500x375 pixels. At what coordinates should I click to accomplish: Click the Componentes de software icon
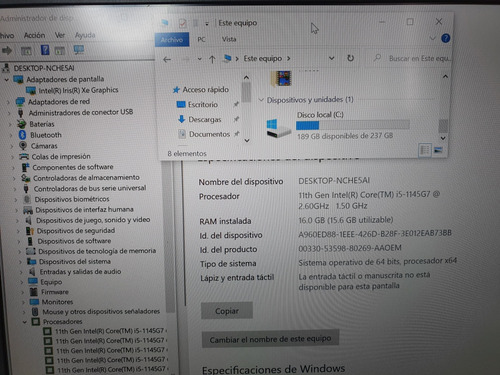[25, 167]
